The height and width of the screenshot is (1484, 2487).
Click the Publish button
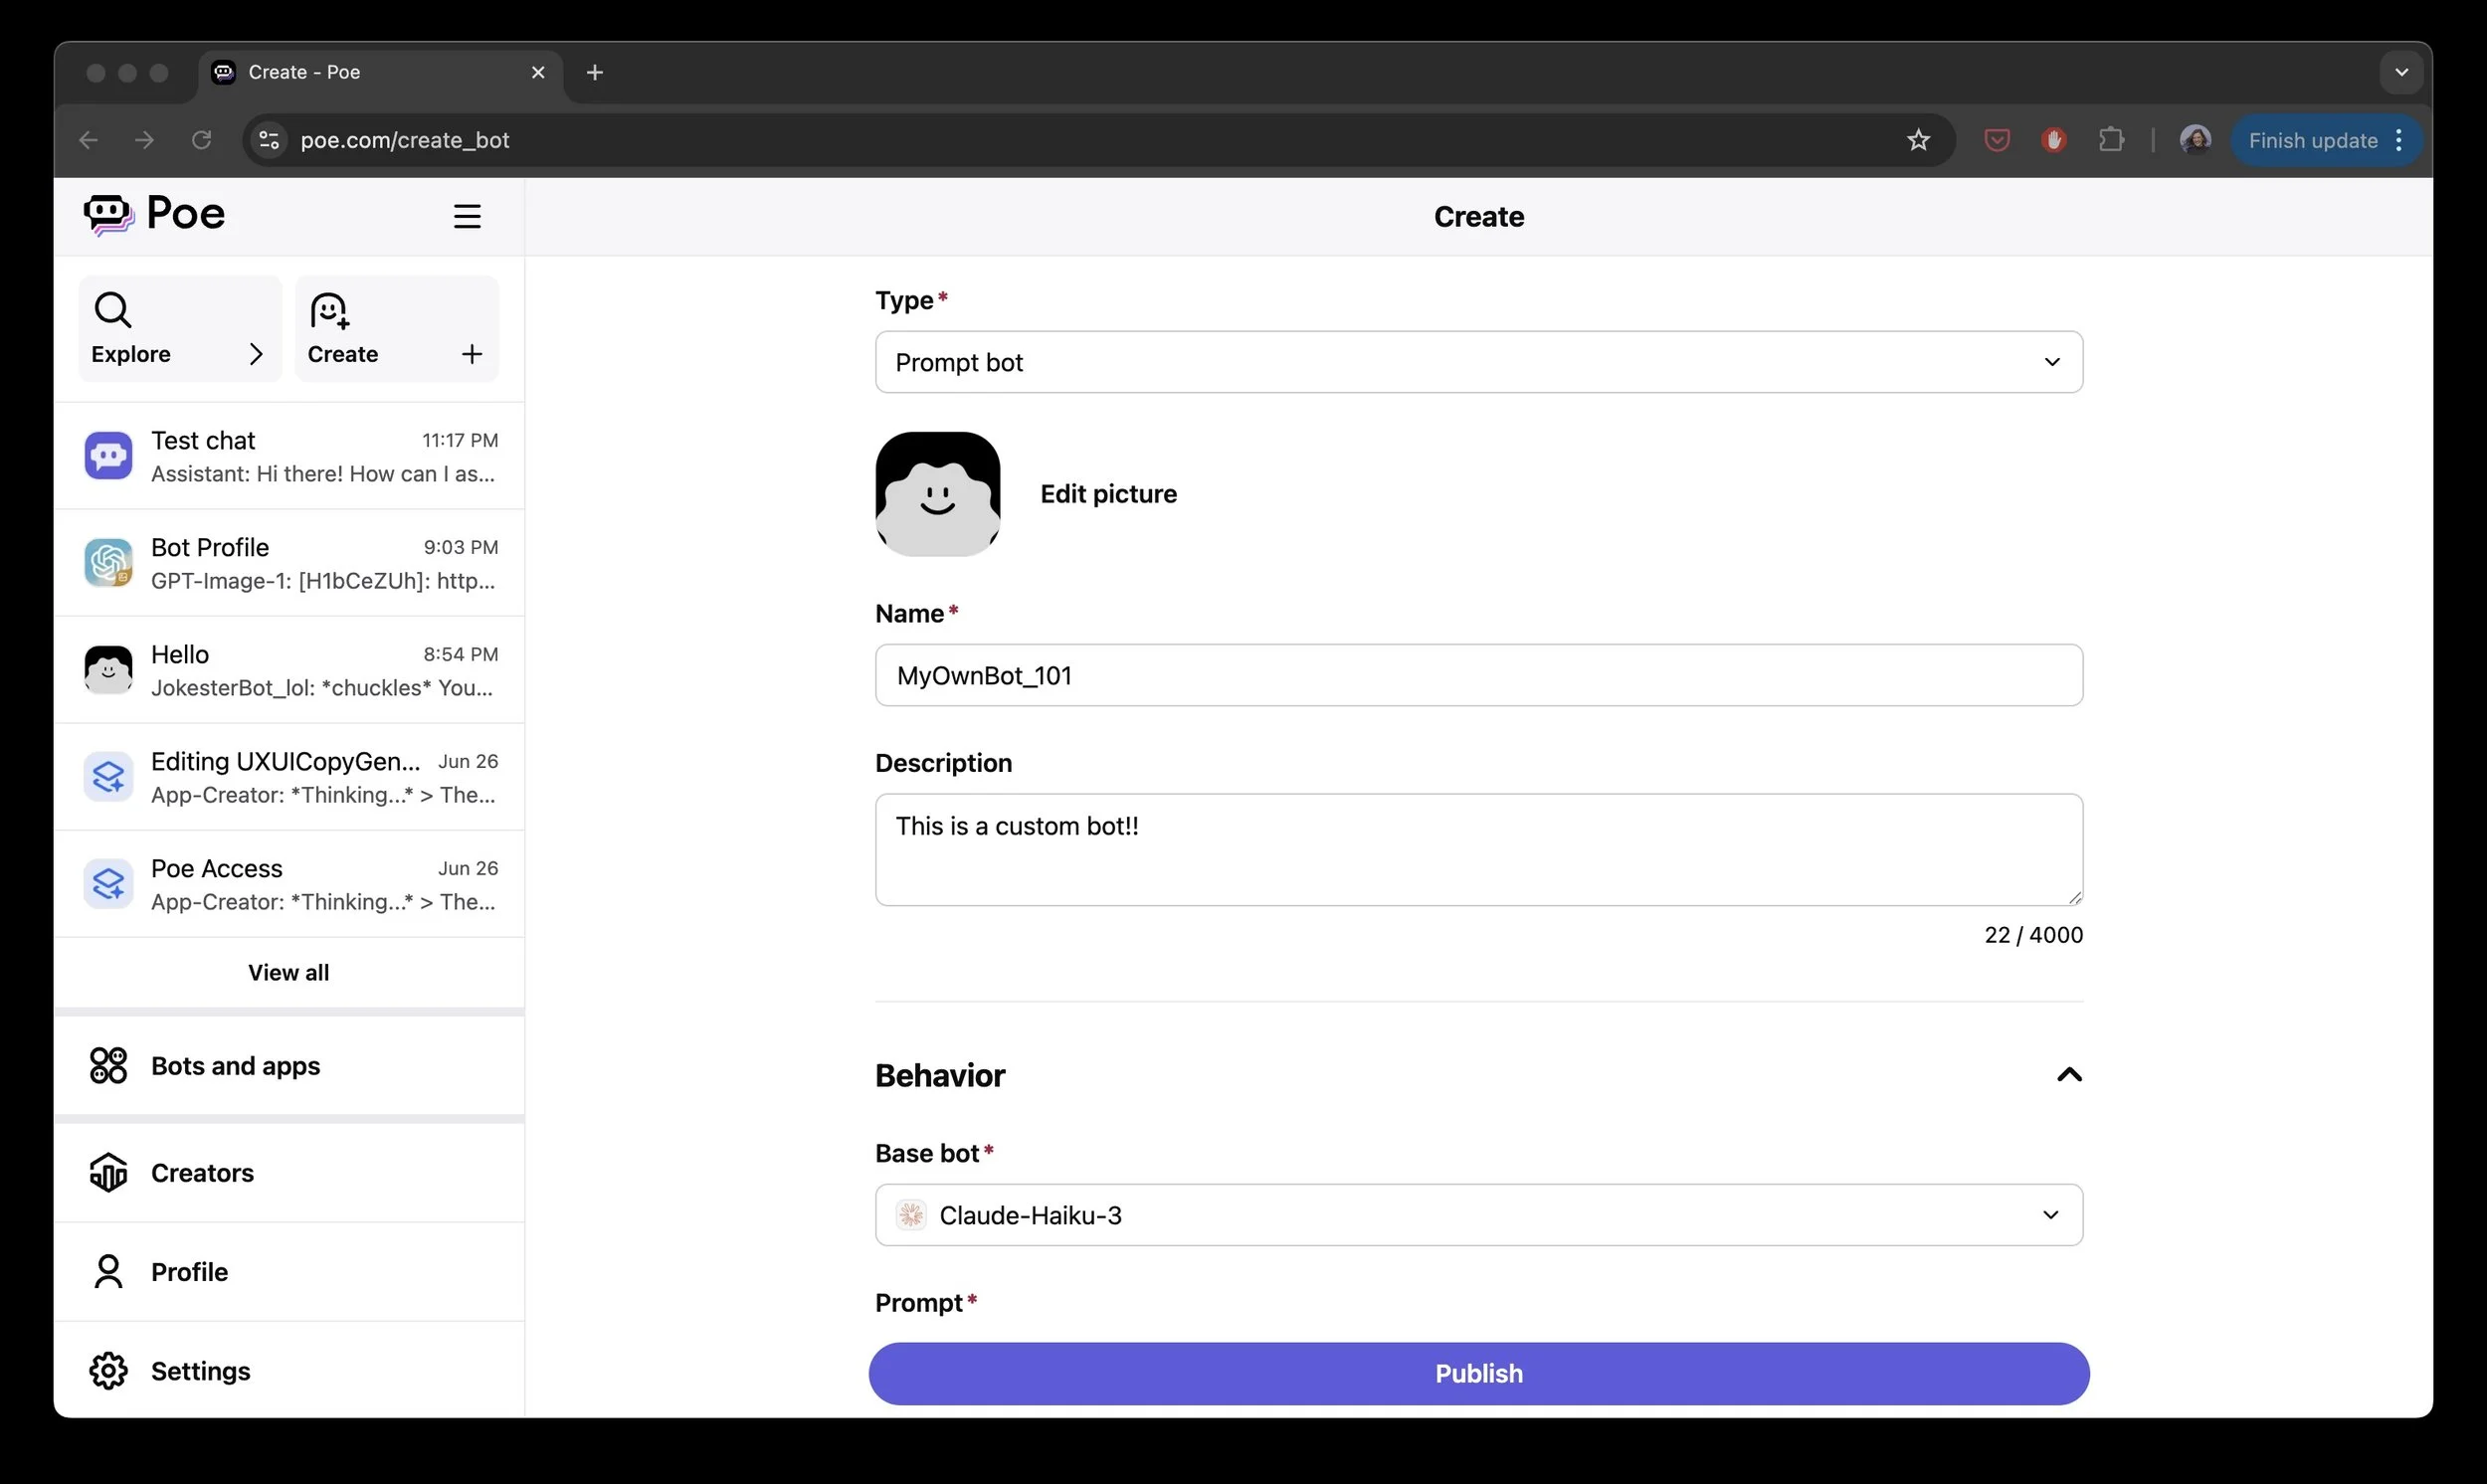point(1478,1373)
